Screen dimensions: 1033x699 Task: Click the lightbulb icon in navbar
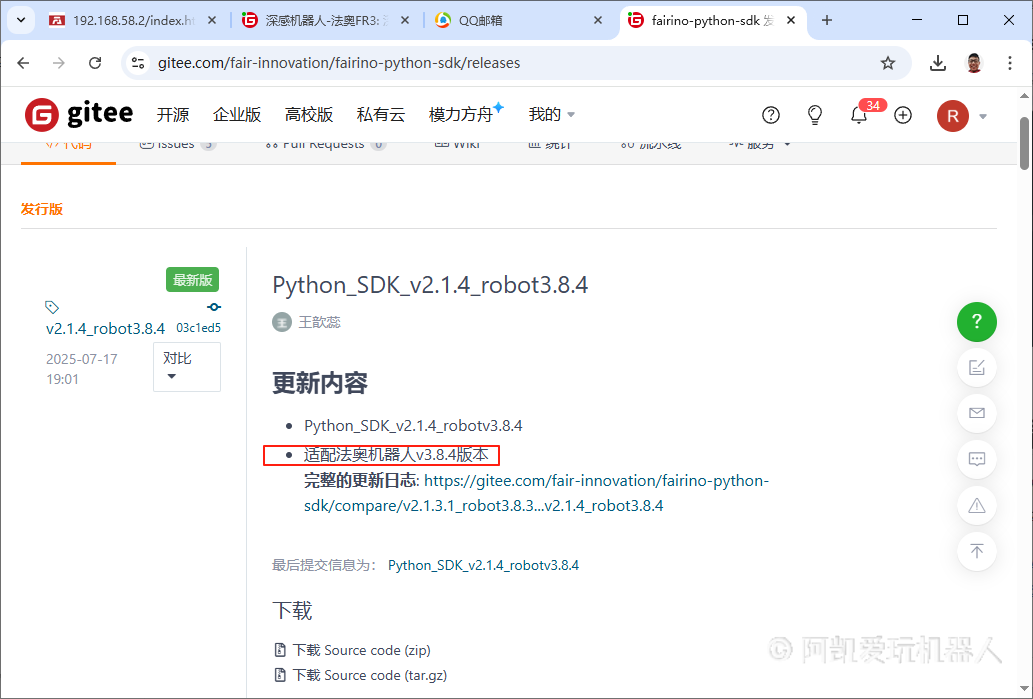click(815, 115)
